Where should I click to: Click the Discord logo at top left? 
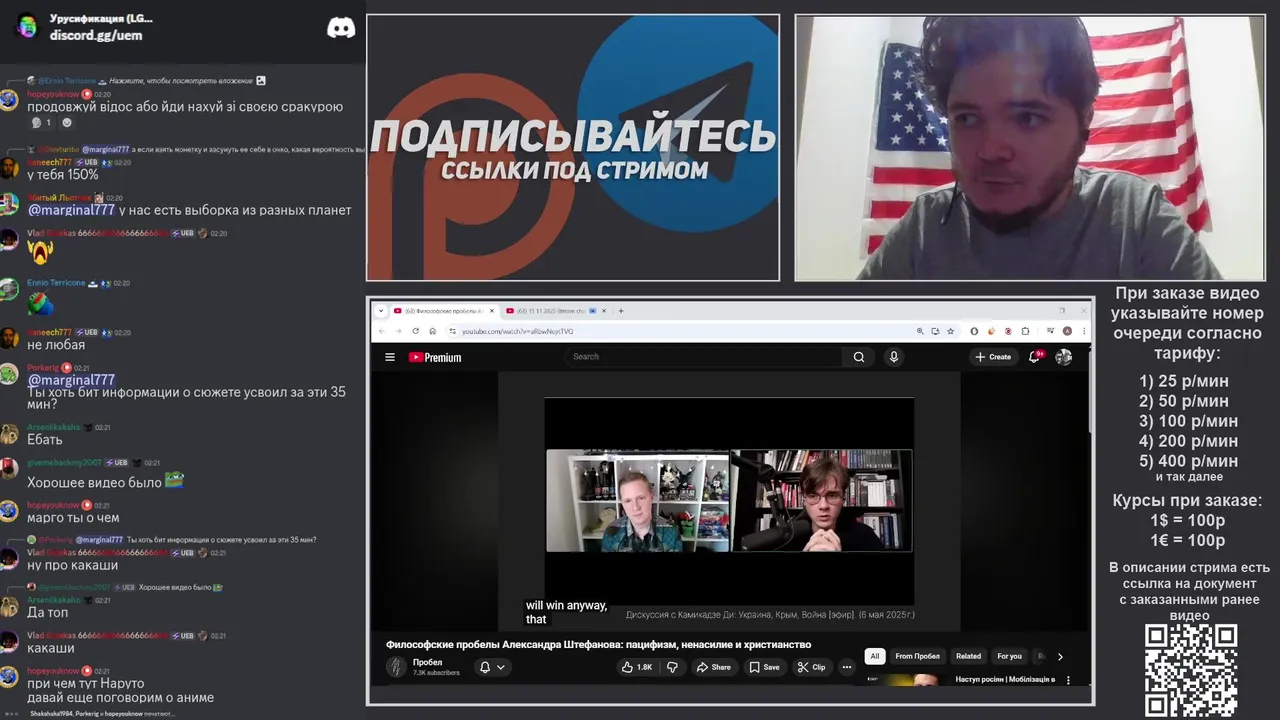[341, 28]
